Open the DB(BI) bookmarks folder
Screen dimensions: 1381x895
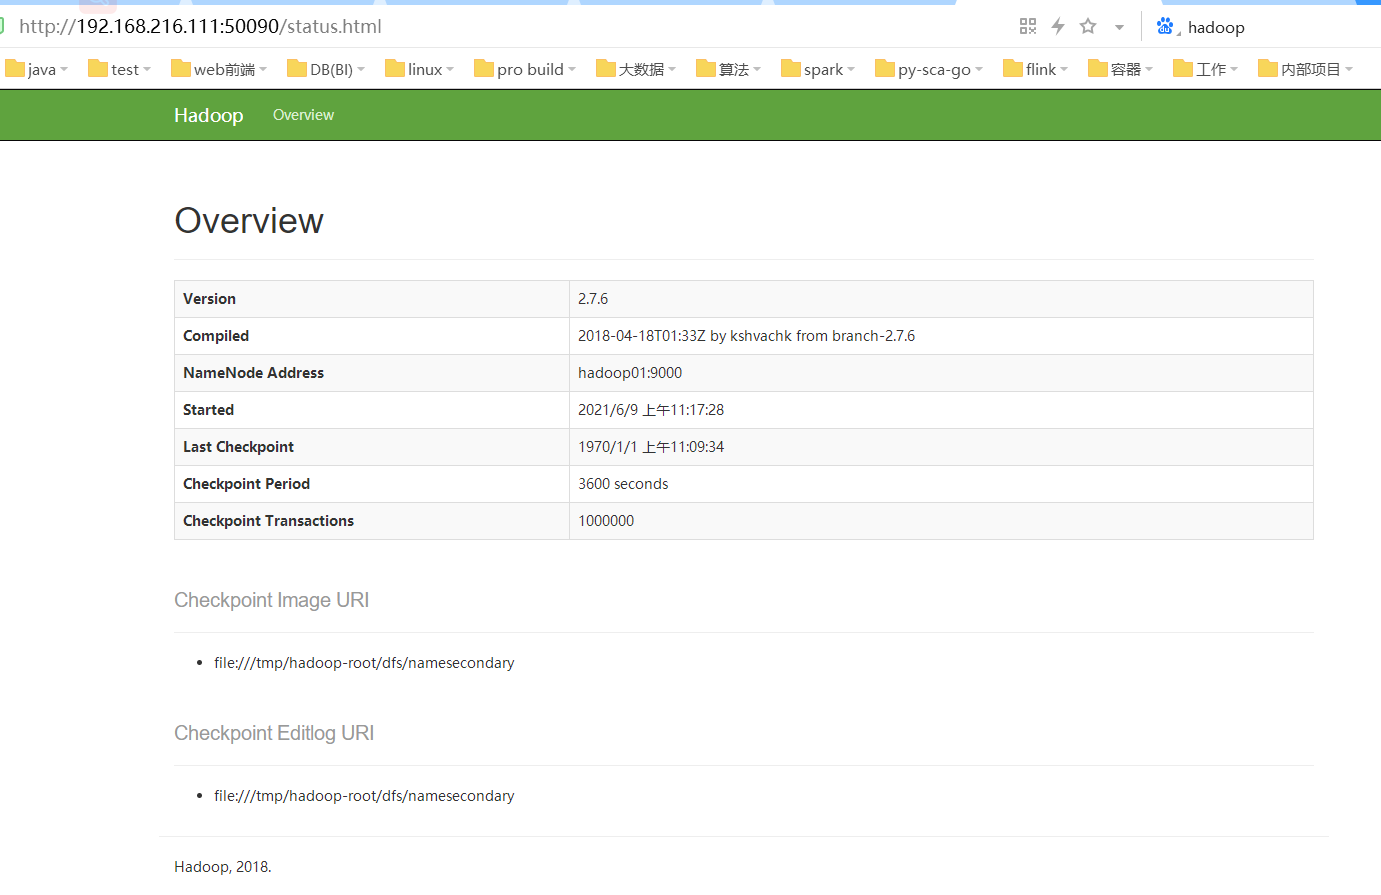pyautogui.click(x=326, y=69)
